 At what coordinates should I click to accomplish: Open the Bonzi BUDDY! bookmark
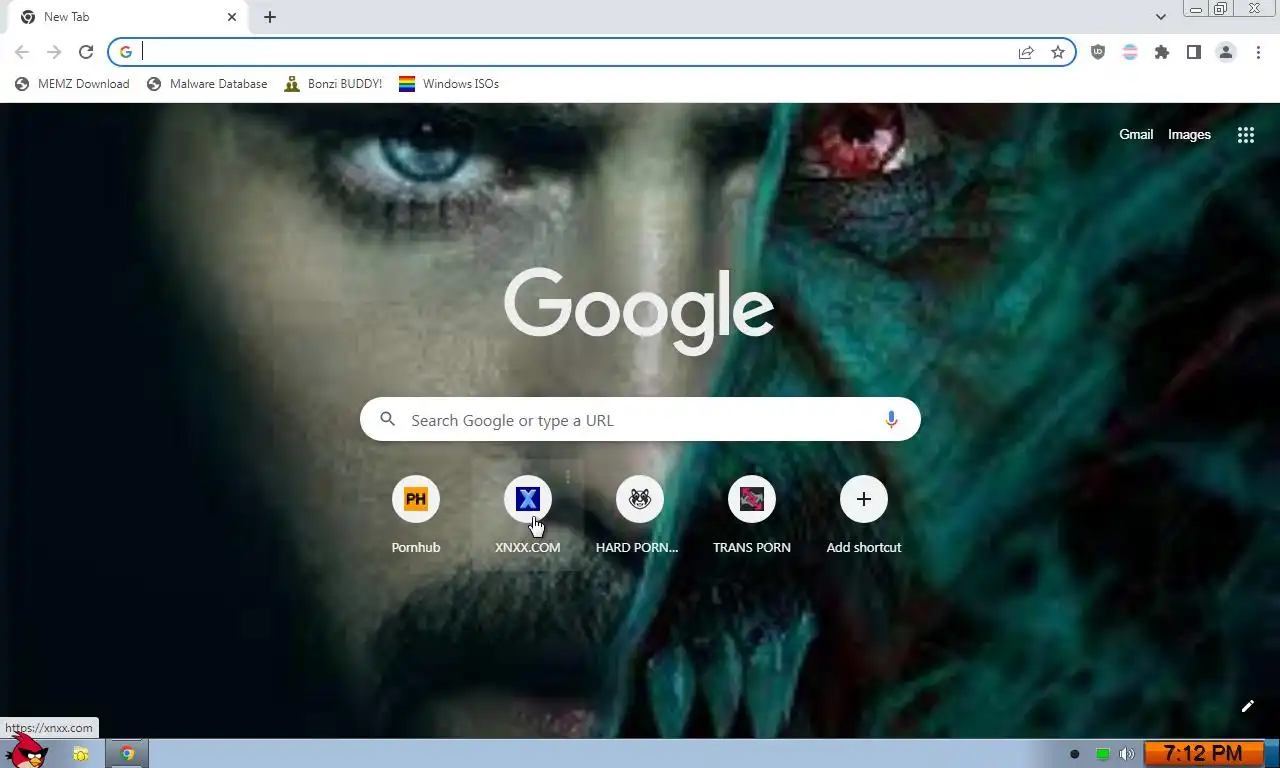click(333, 84)
